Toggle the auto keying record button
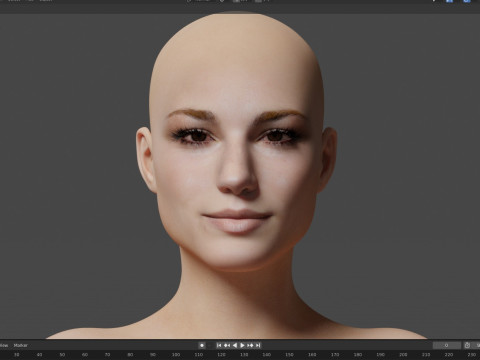480x360 pixels. click(202, 345)
